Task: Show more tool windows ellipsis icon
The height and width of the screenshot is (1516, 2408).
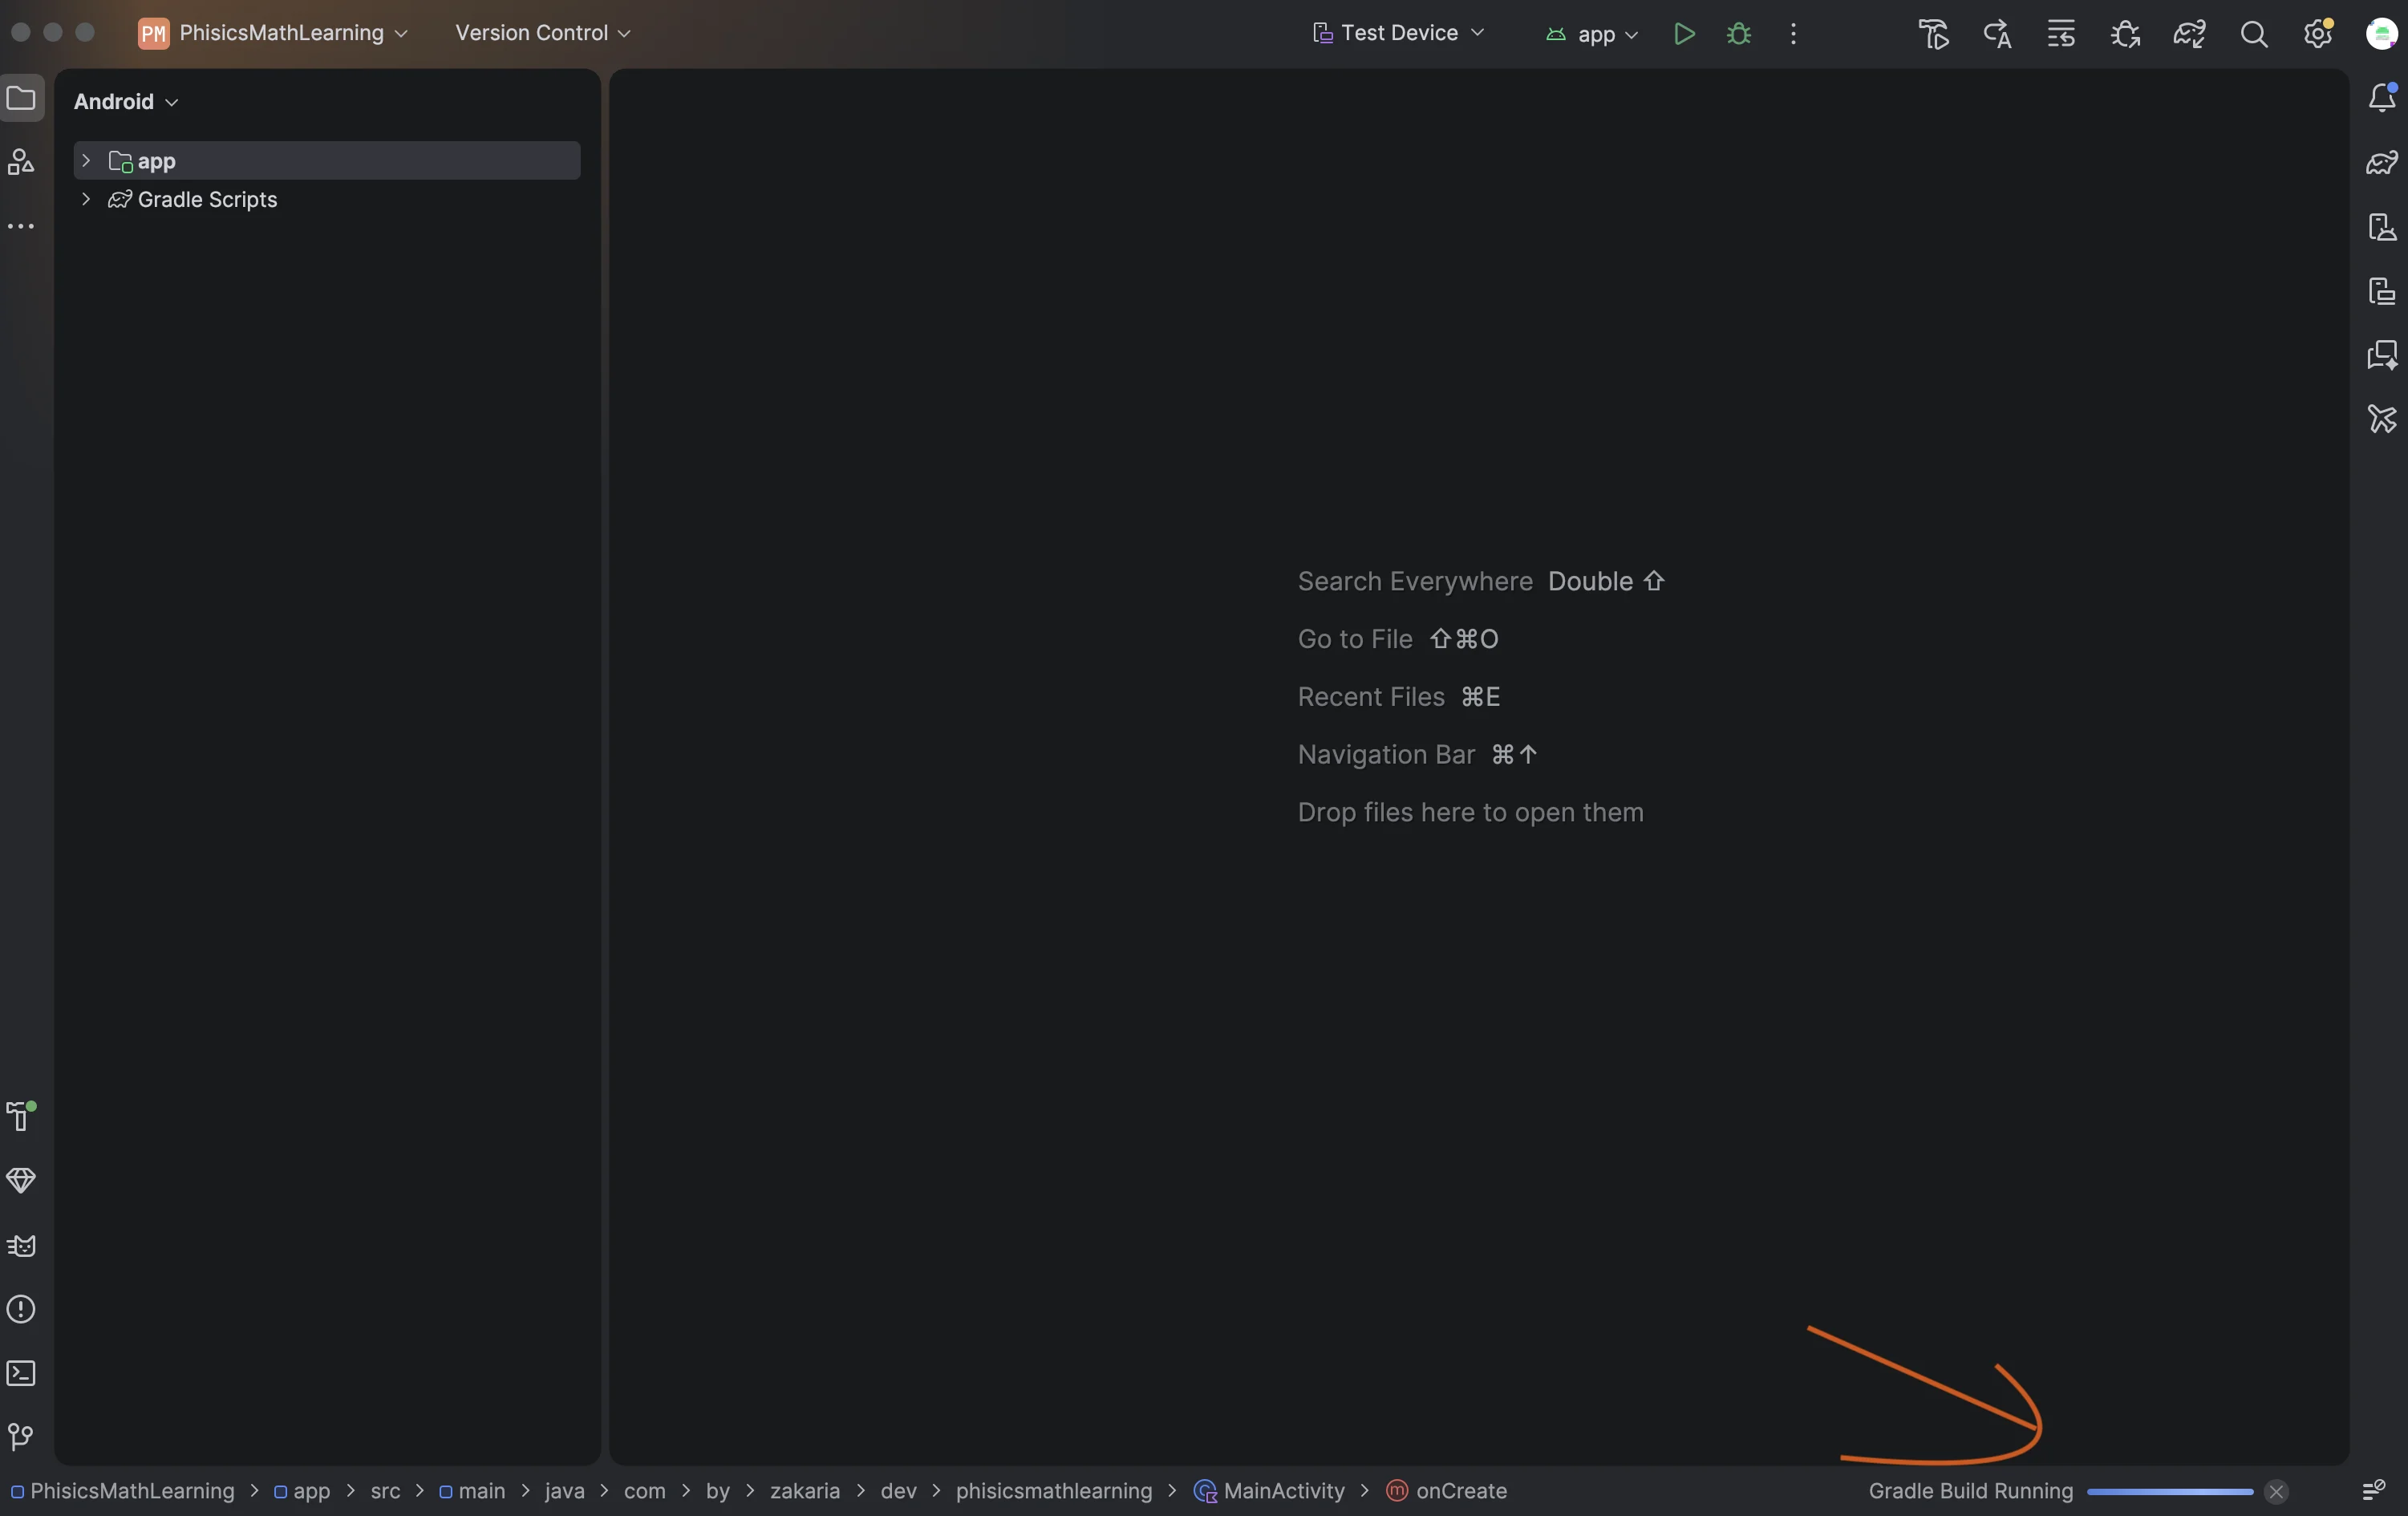Action: (x=21, y=227)
